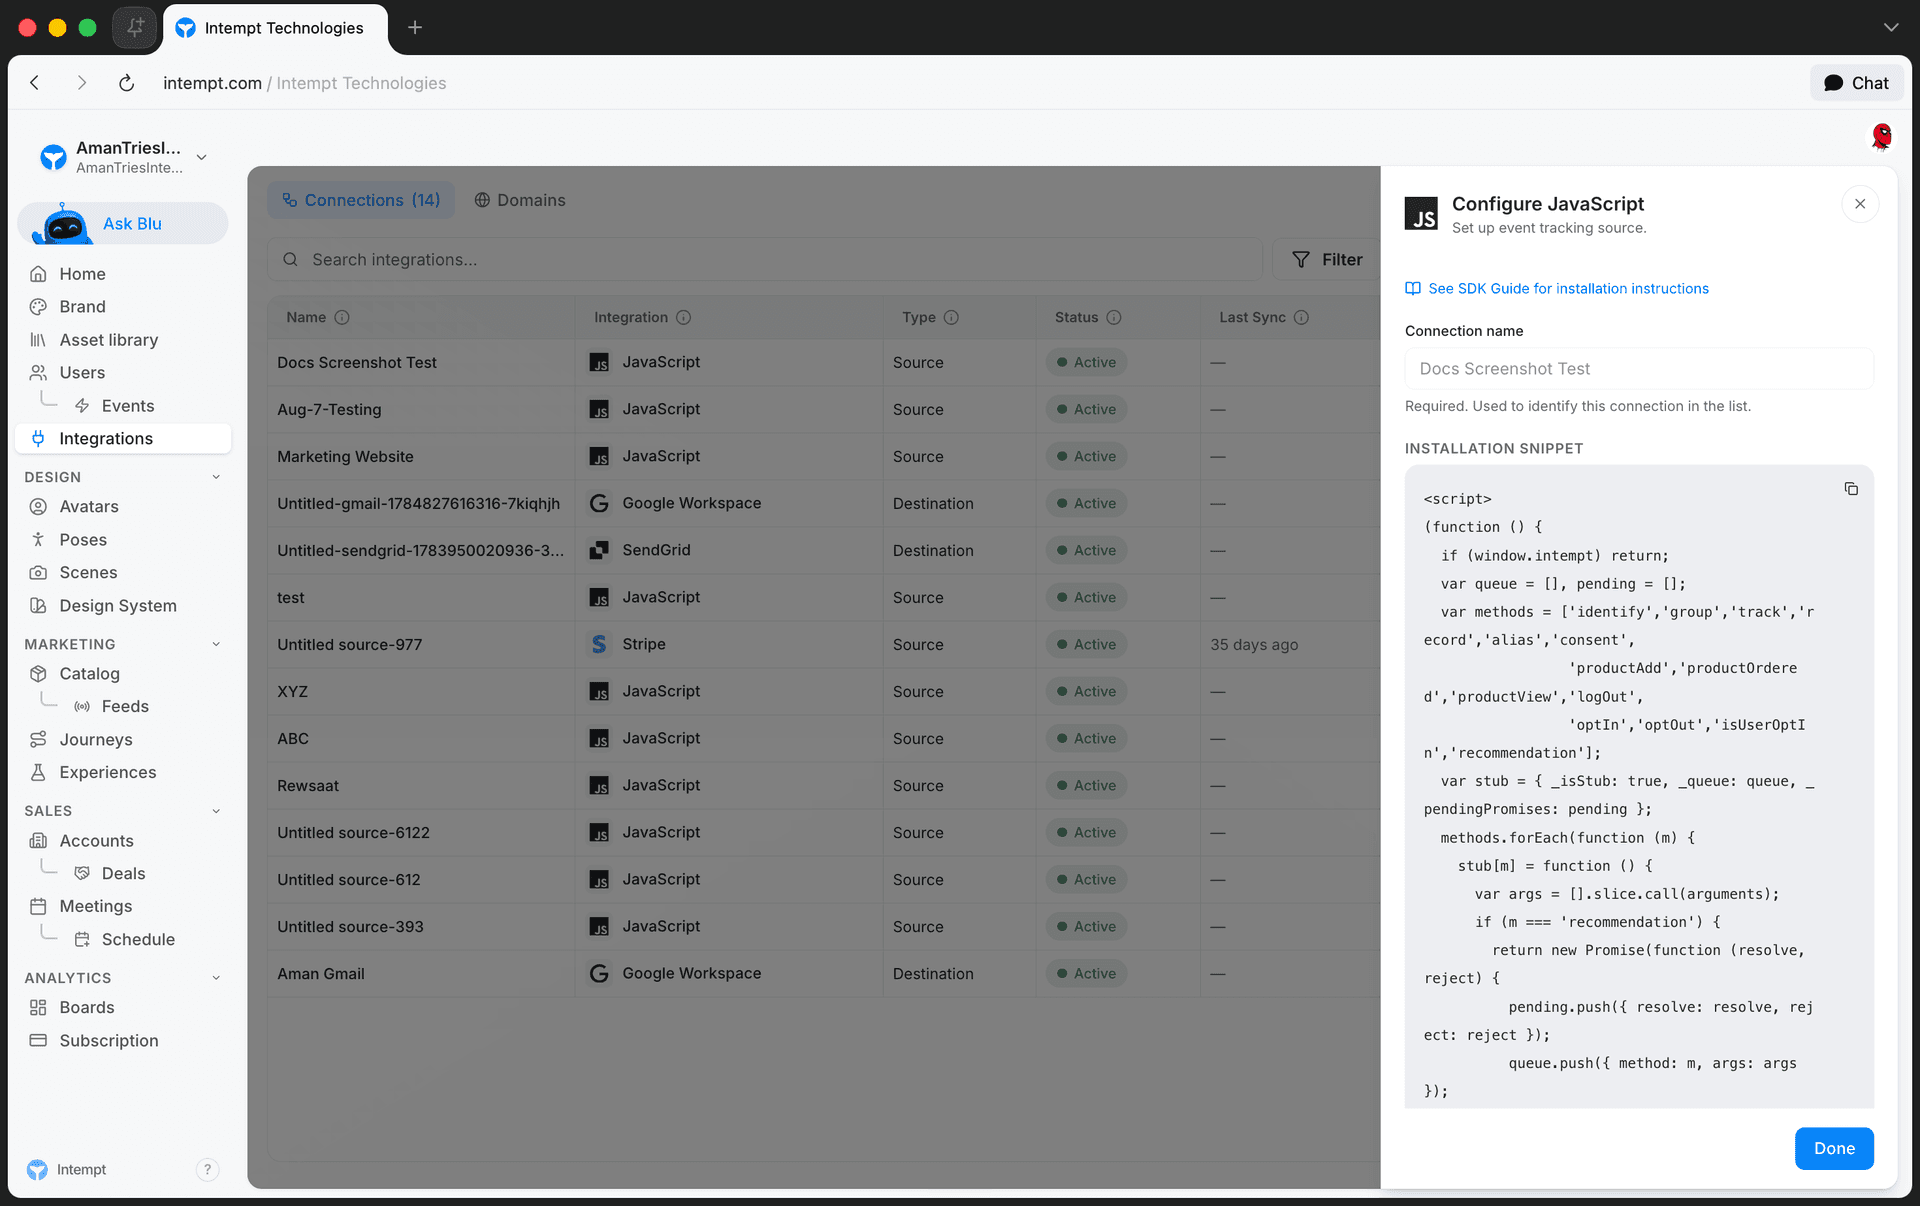Open the Aman Gmail connection

[x=824, y=973]
